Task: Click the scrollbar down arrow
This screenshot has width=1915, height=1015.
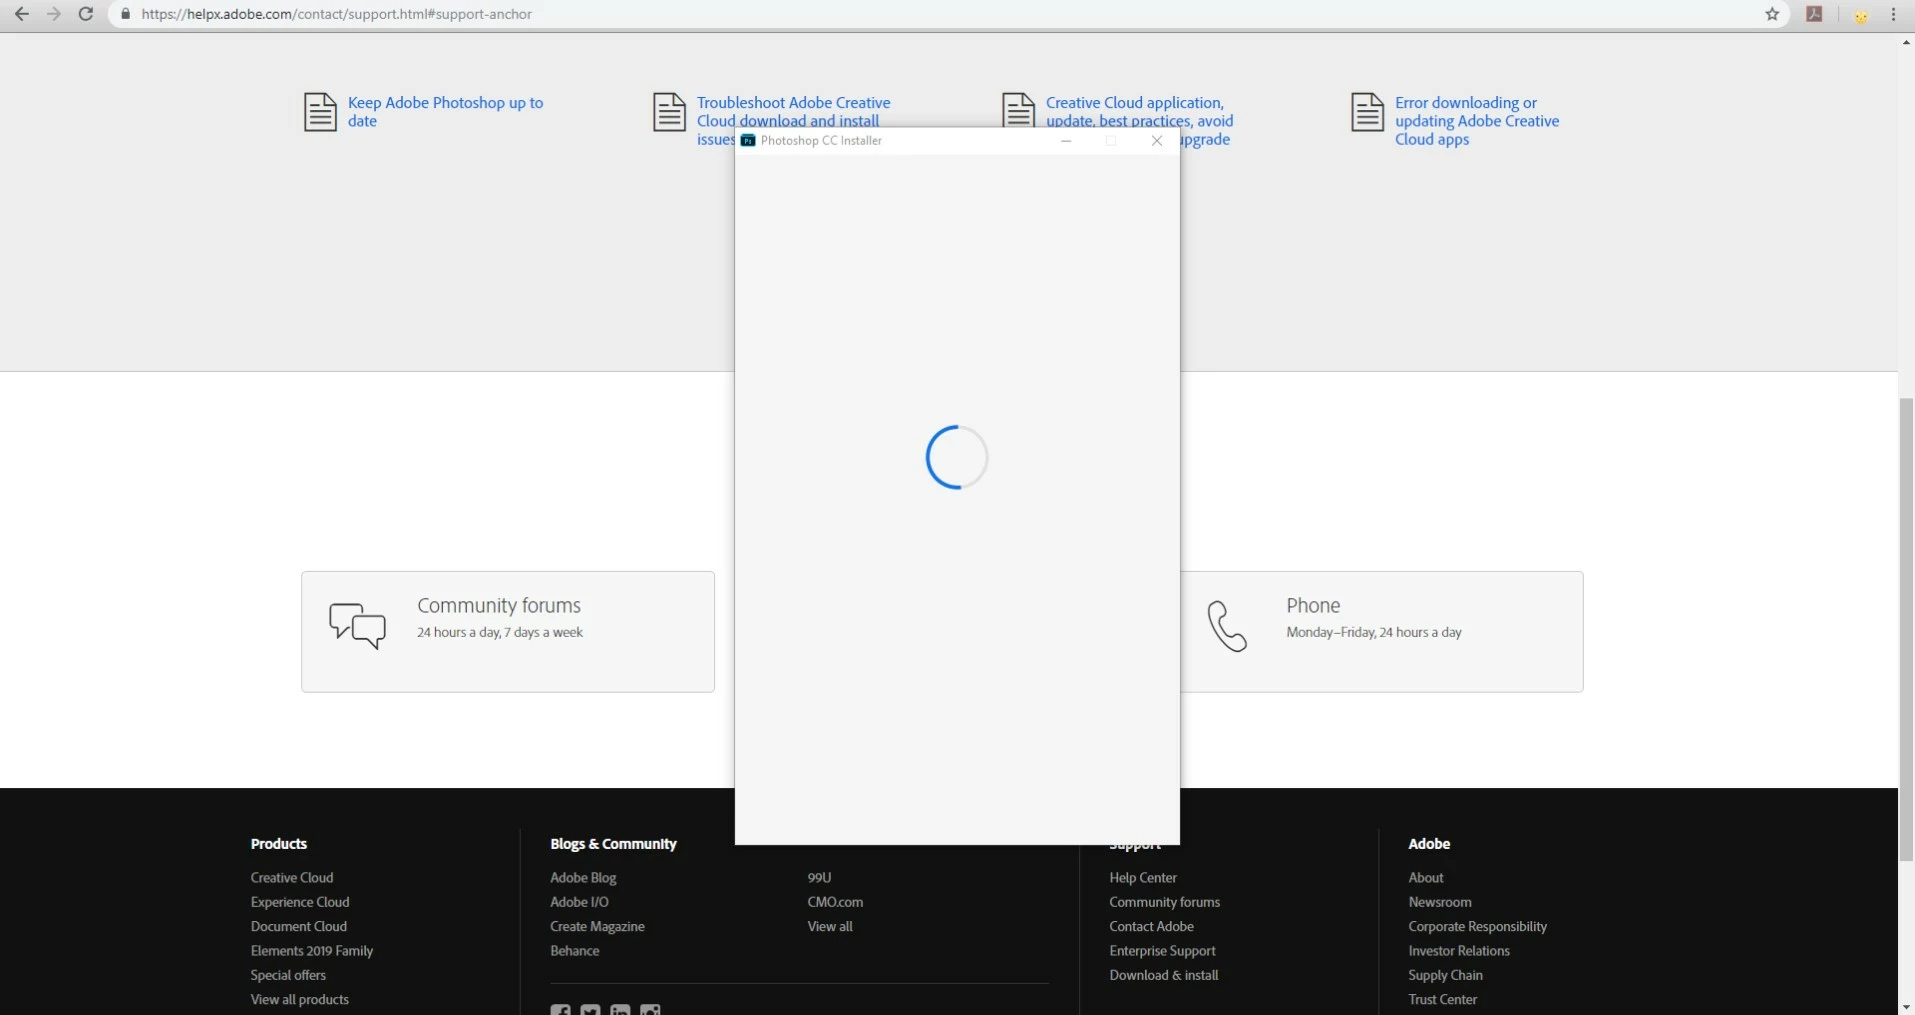Action: coord(1906,1007)
